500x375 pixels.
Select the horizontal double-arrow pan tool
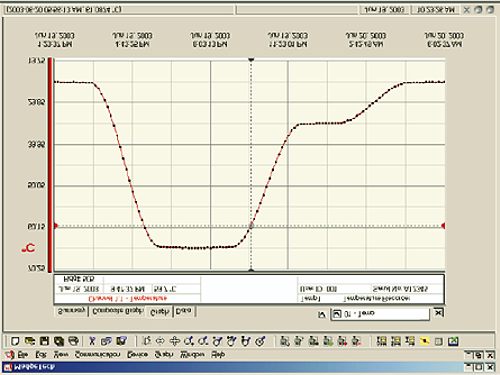click(x=160, y=341)
